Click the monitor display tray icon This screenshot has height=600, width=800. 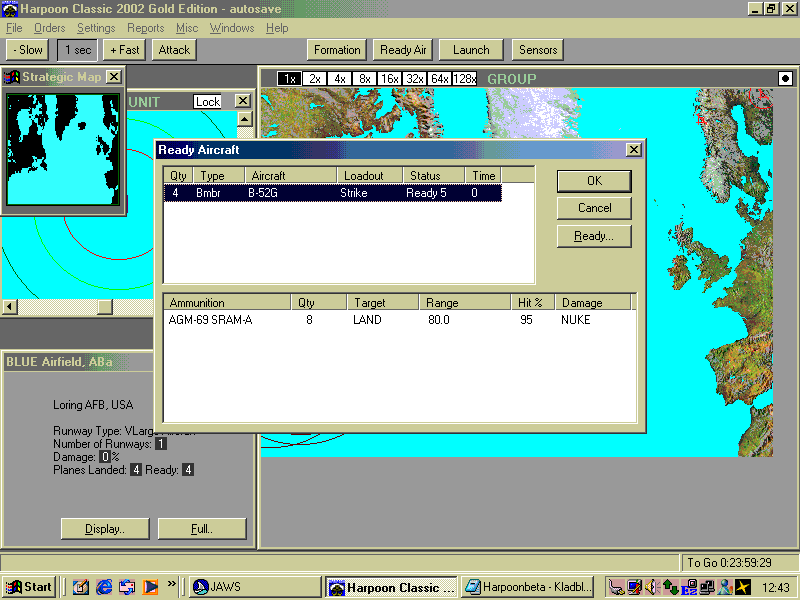point(635,587)
